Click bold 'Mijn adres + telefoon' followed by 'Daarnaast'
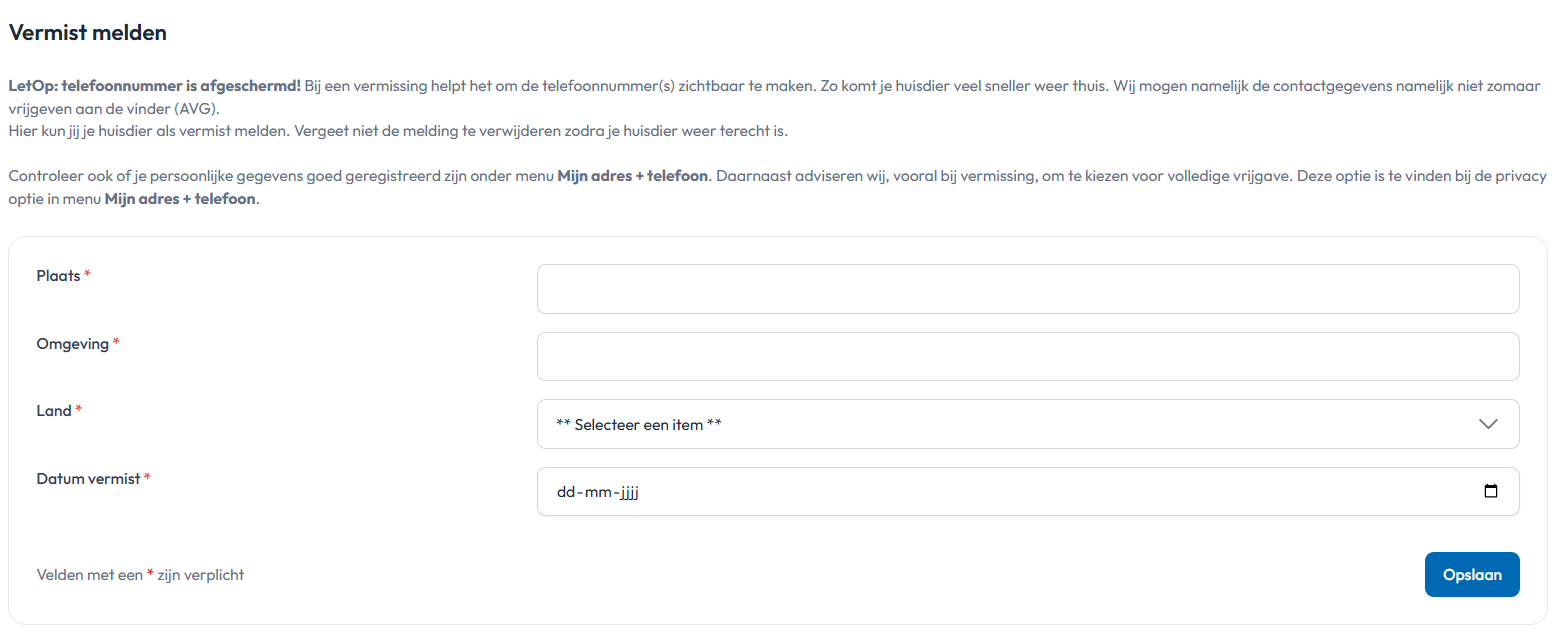Screen dimensions: 1563x633 (x=633, y=176)
